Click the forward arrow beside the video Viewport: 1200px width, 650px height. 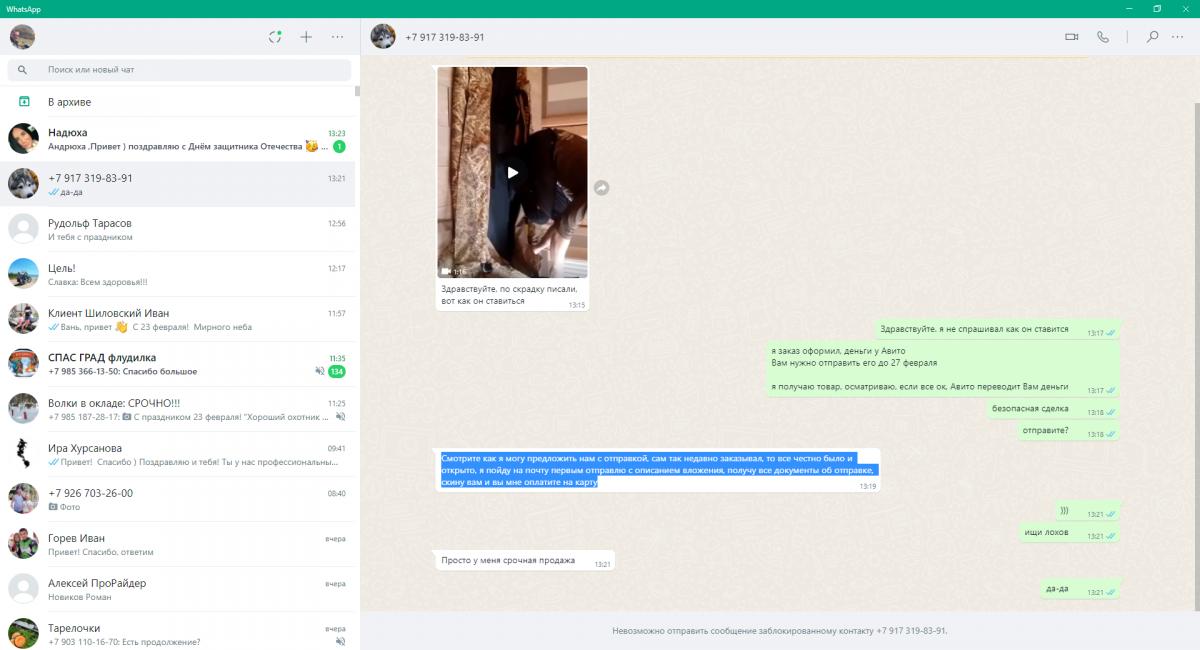[x=601, y=187]
